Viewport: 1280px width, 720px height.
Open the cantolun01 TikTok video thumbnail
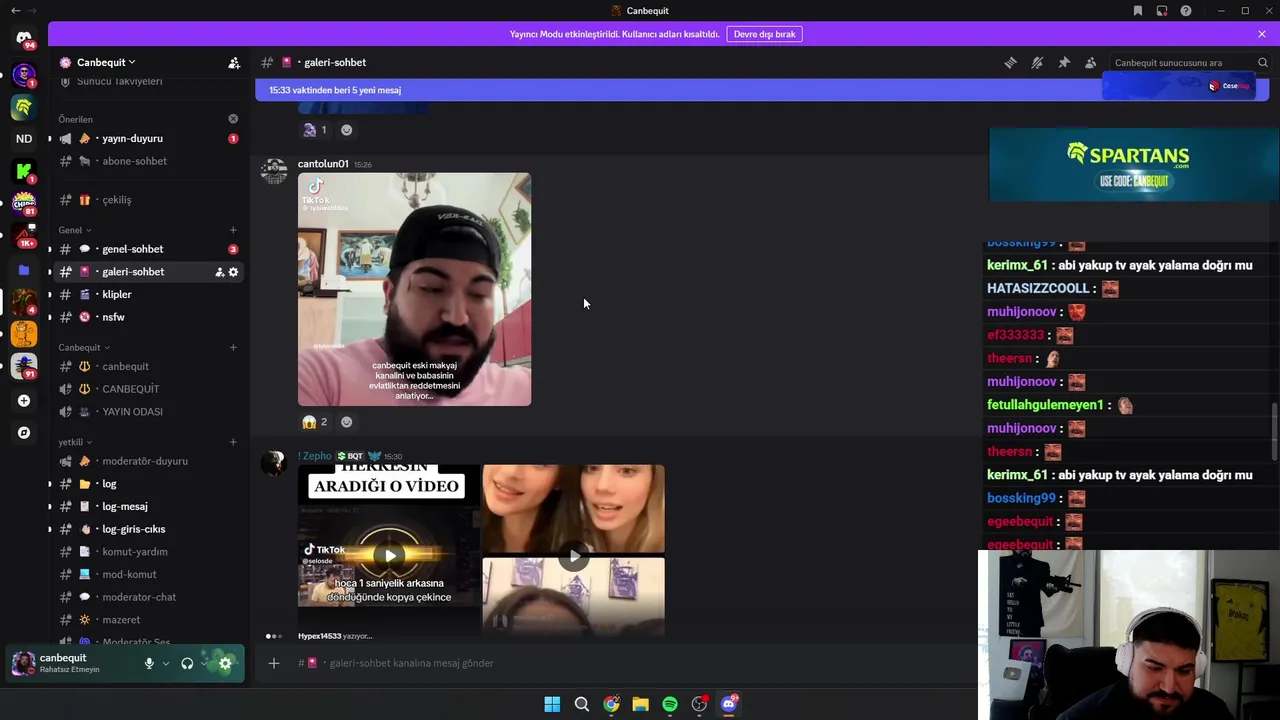[414, 289]
